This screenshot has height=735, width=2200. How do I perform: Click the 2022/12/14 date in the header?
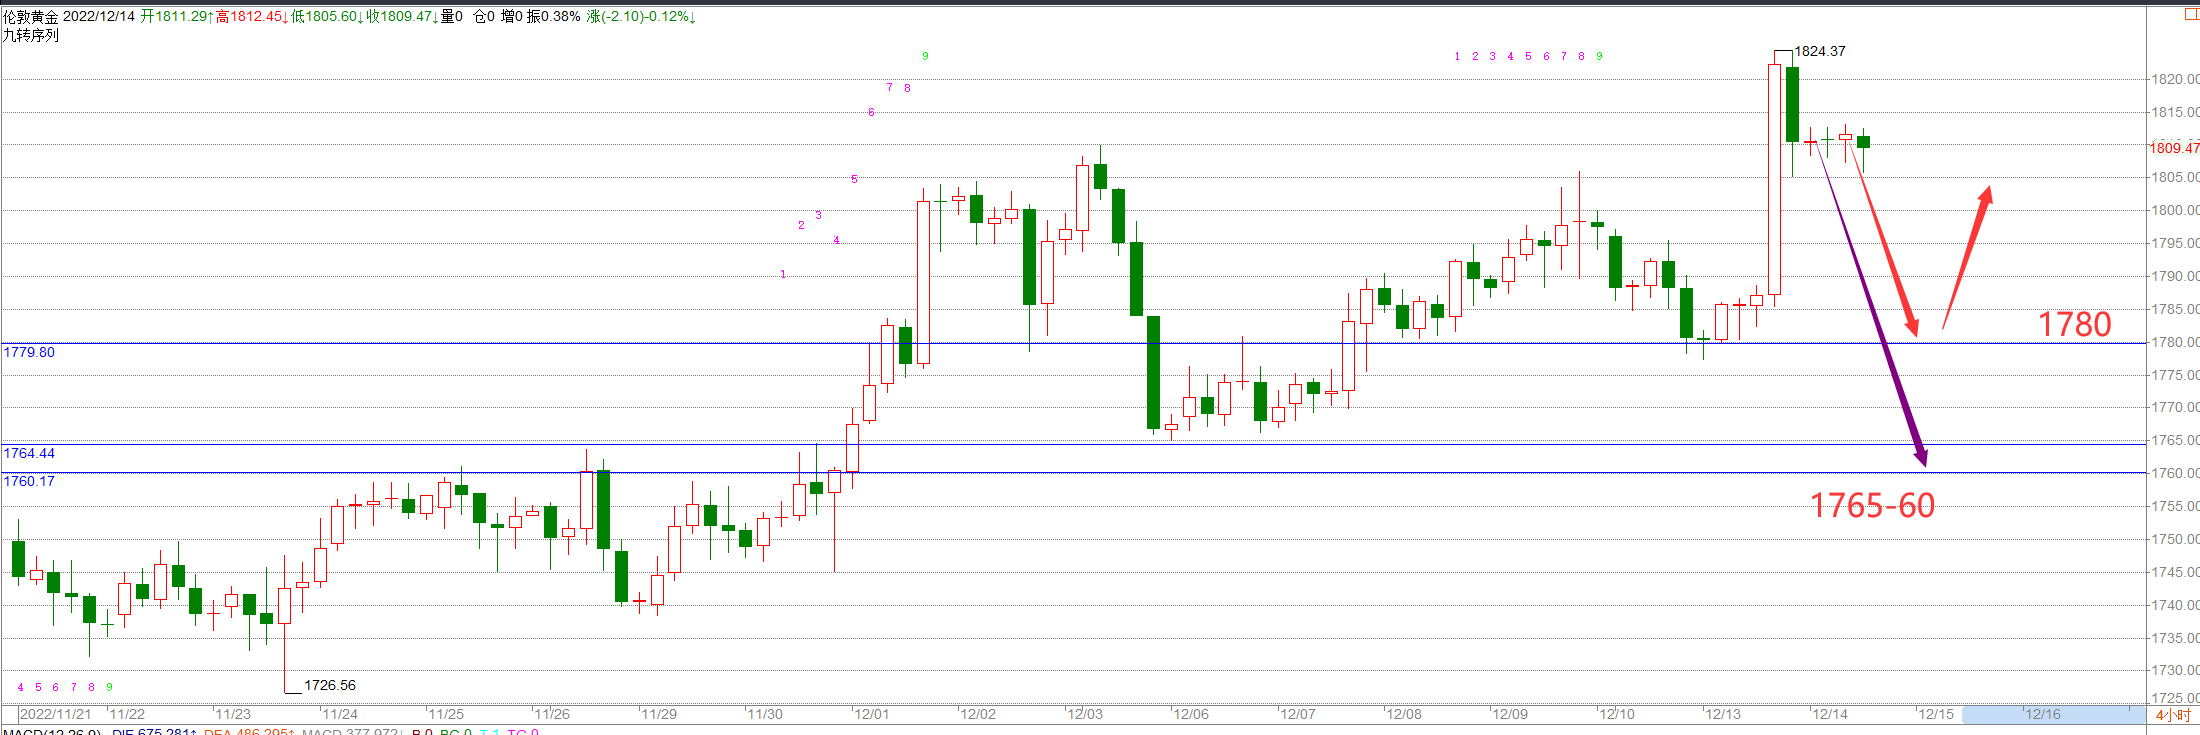(x=98, y=17)
